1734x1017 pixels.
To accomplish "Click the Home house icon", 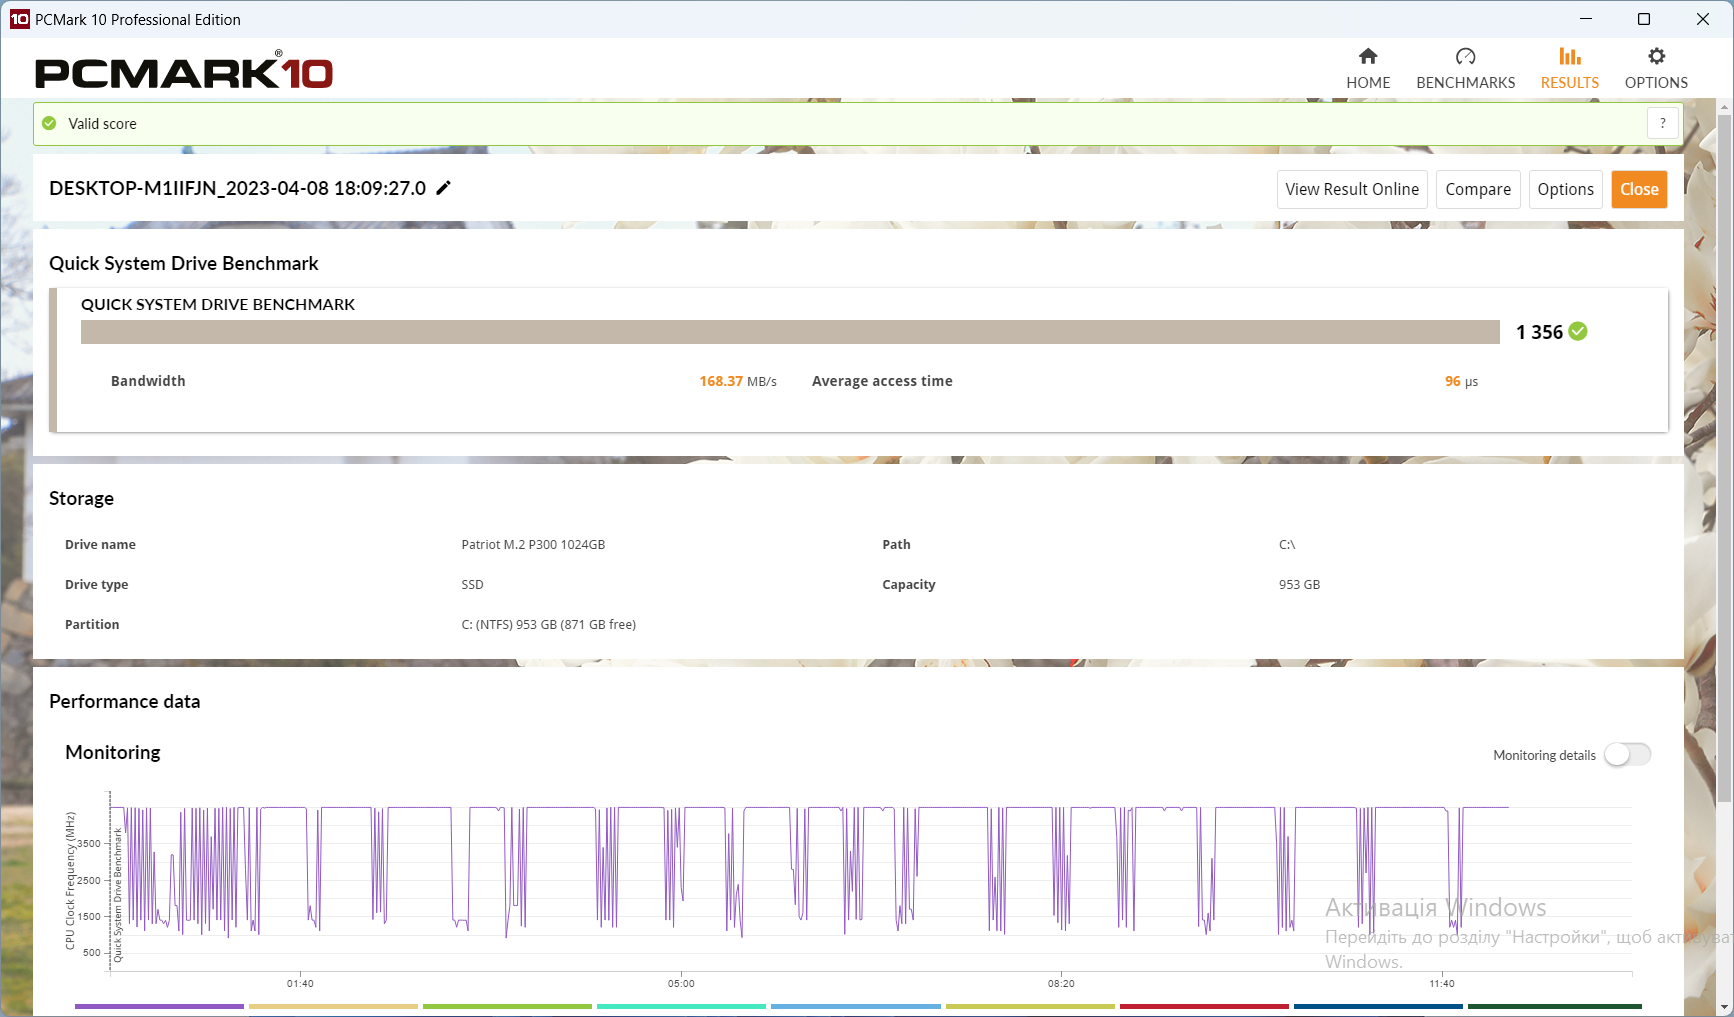I will [1368, 56].
